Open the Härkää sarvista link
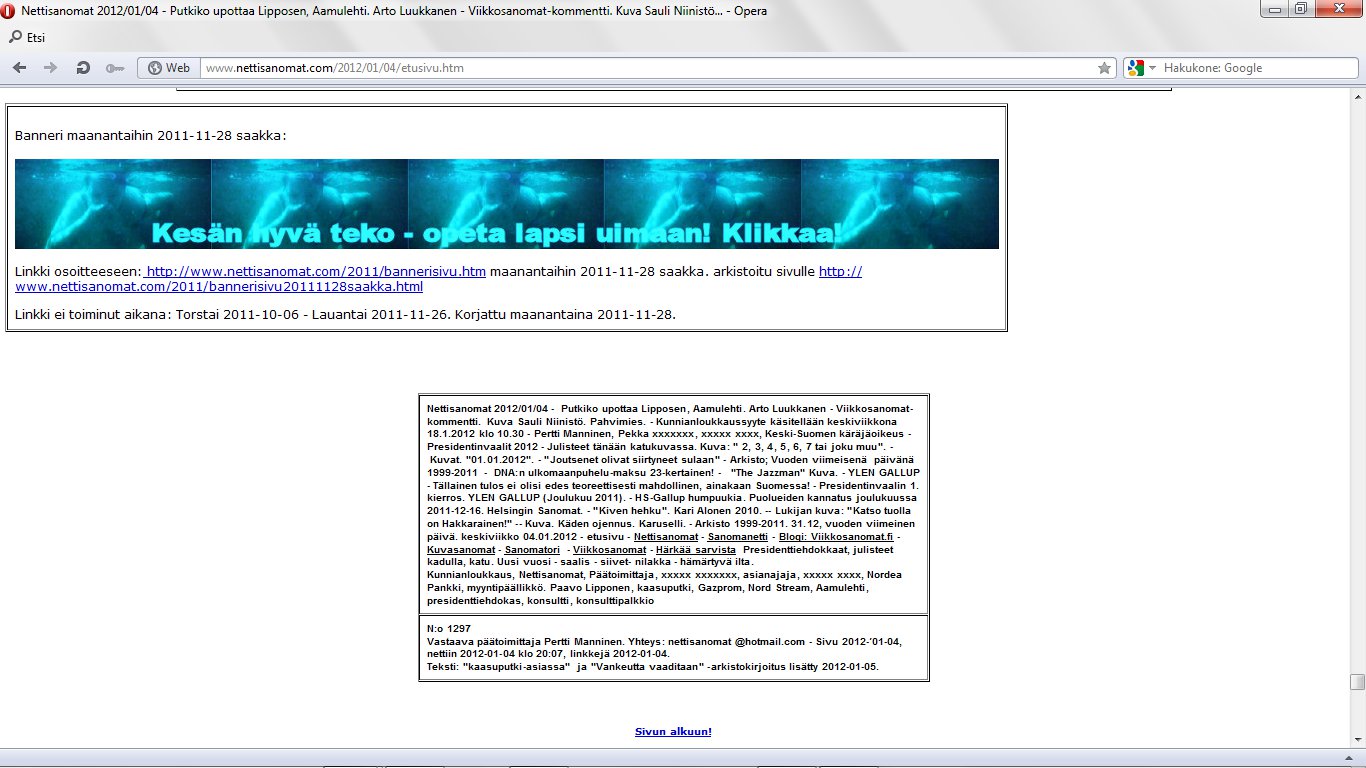The image size is (1366, 768). coord(696,550)
